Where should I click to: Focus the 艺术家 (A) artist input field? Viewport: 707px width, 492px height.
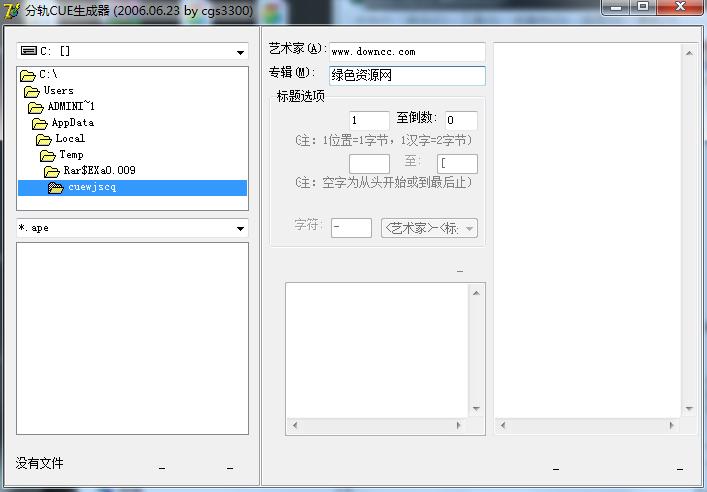[407, 52]
